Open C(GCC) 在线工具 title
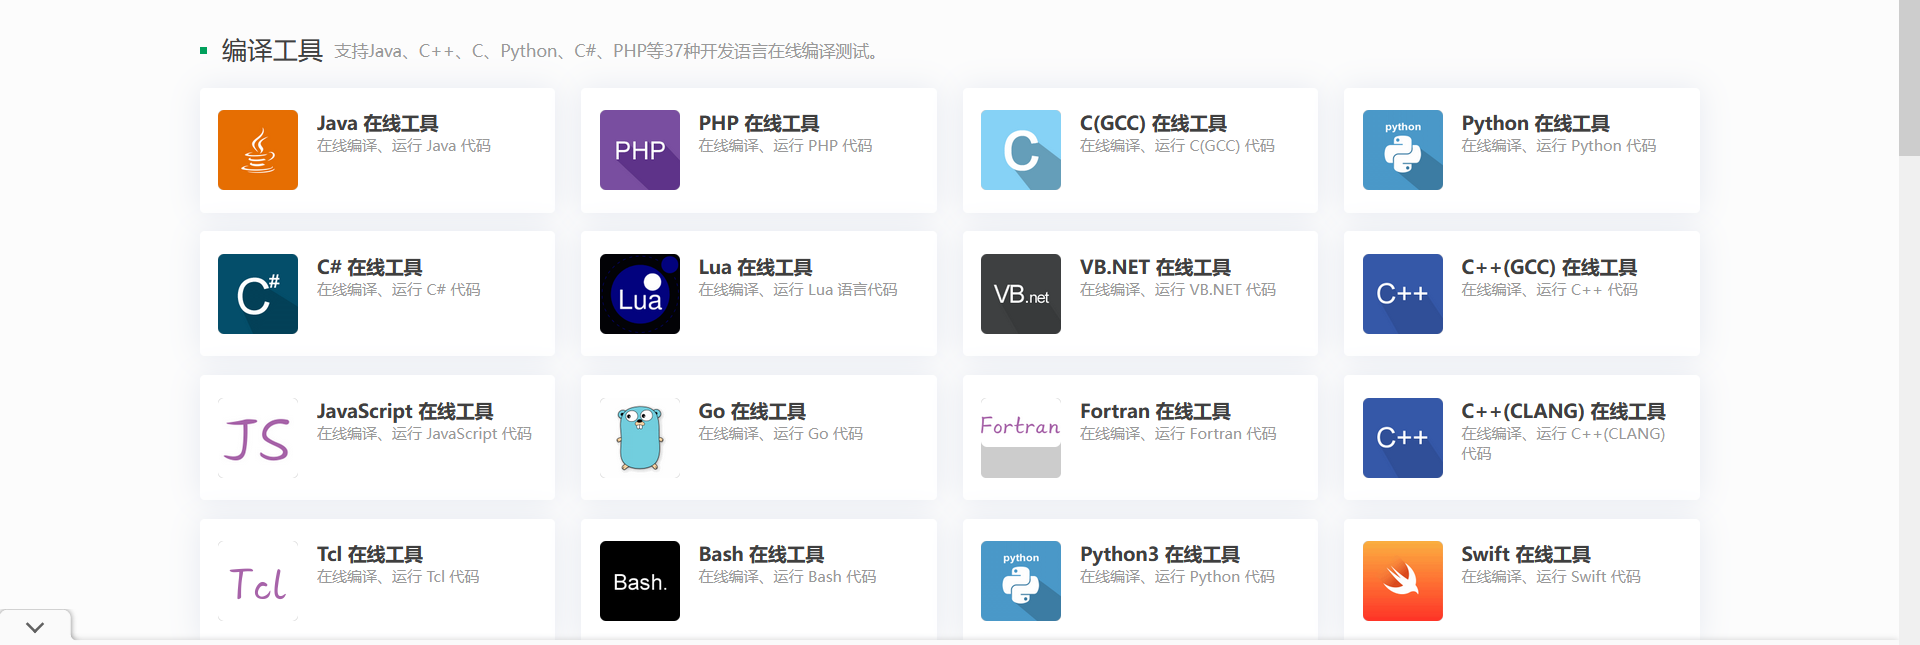This screenshot has width=1920, height=645. click(x=1154, y=124)
